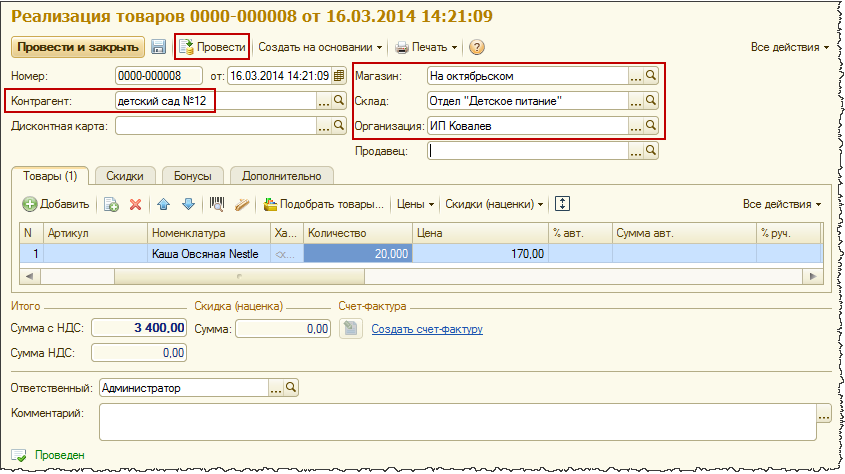
Task: Open help with the question mark icon
Action: [x=476, y=47]
